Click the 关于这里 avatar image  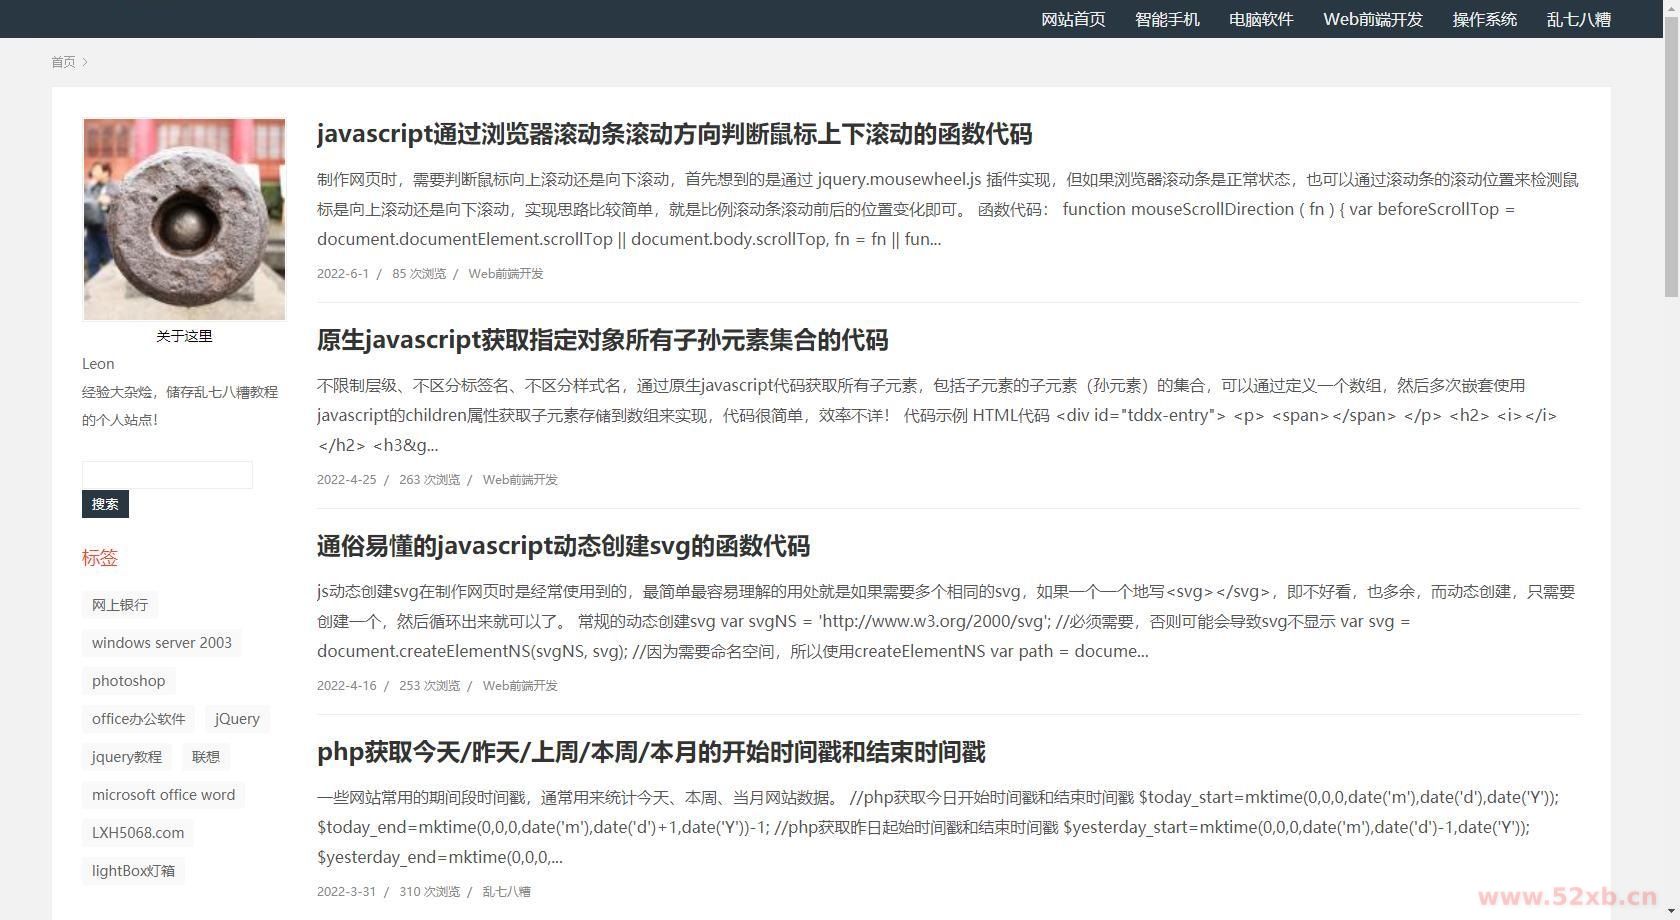point(184,219)
